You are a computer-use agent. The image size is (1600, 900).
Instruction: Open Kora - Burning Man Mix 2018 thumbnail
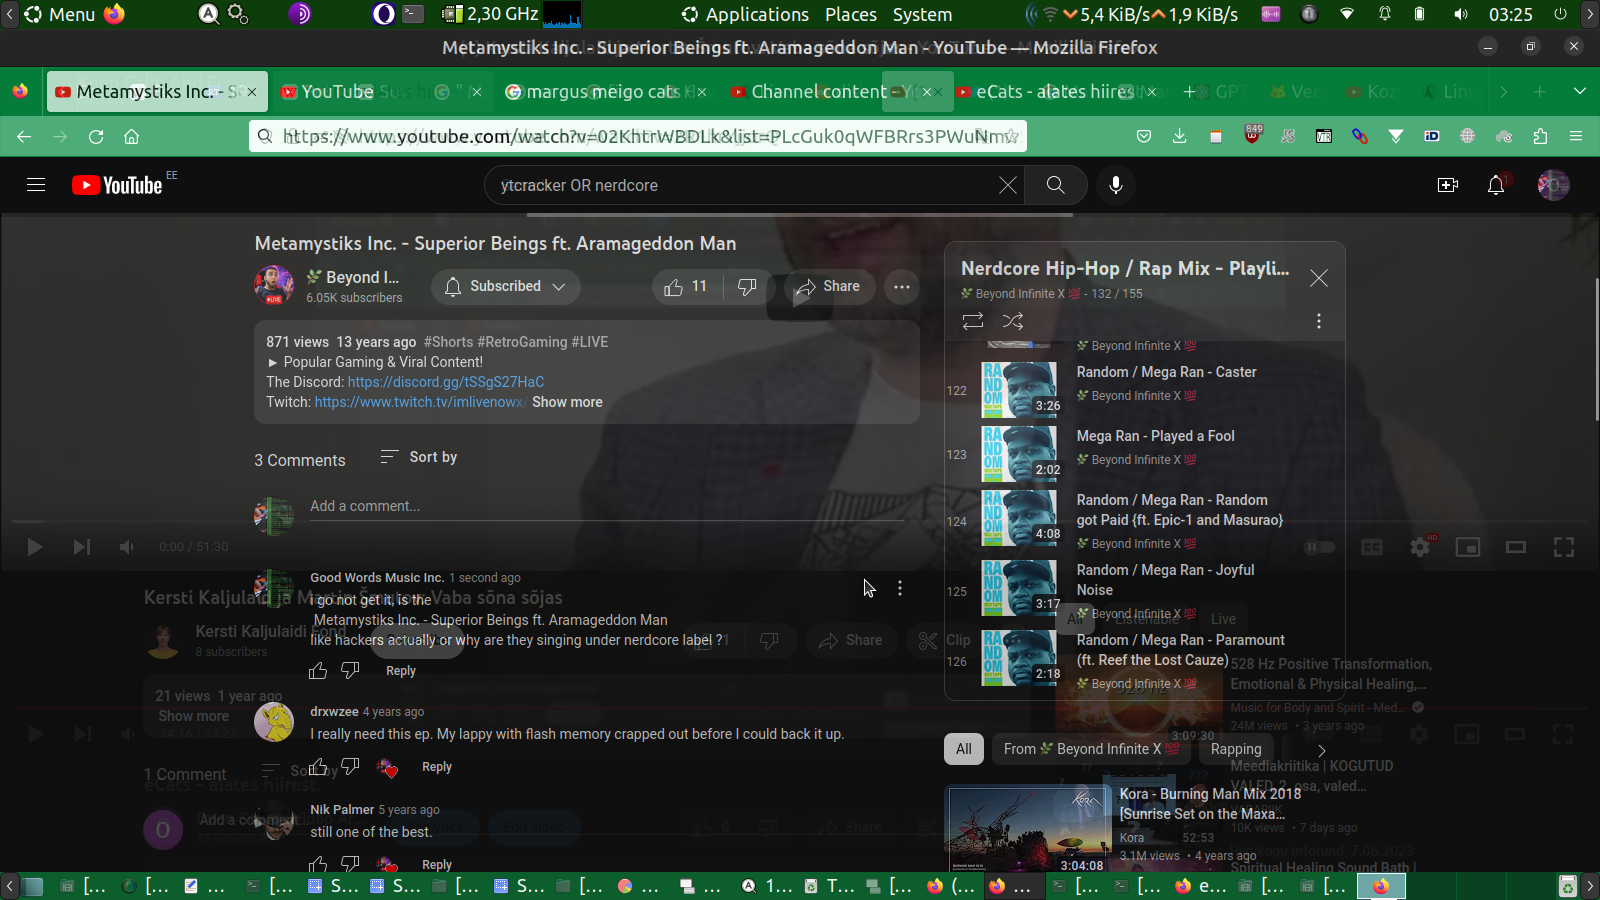[x=1028, y=830]
